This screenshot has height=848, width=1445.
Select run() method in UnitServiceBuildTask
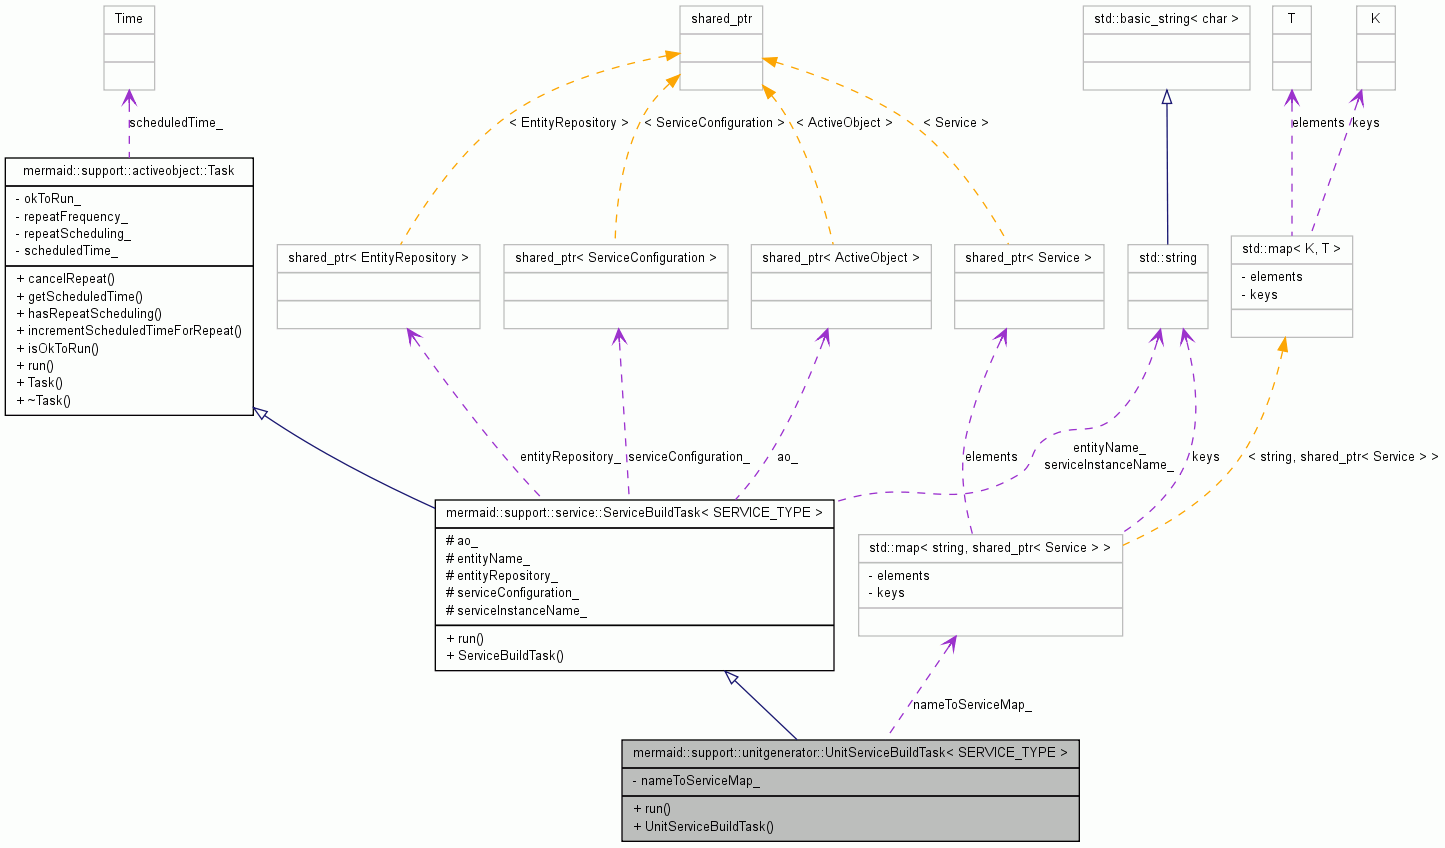(652, 808)
